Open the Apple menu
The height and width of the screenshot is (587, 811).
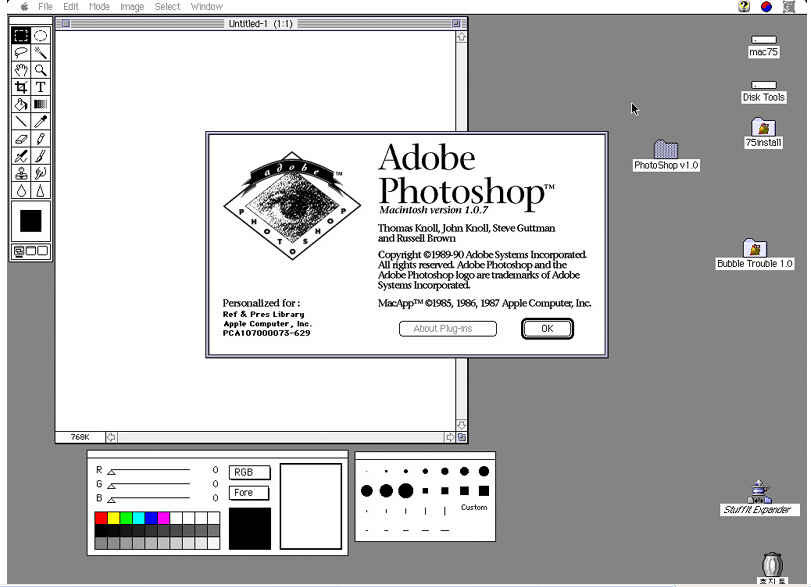pyautogui.click(x=24, y=7)
